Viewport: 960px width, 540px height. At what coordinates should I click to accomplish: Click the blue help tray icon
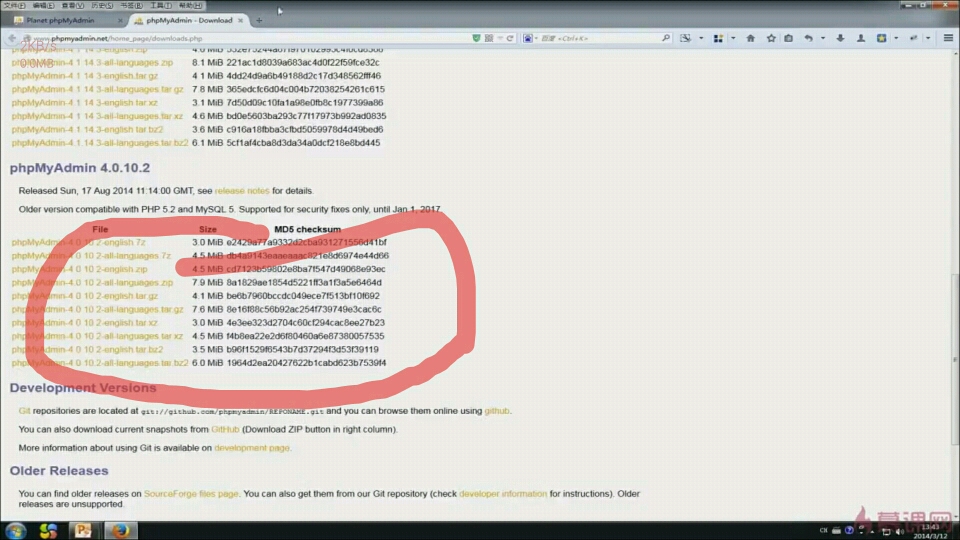click(849, 530)
